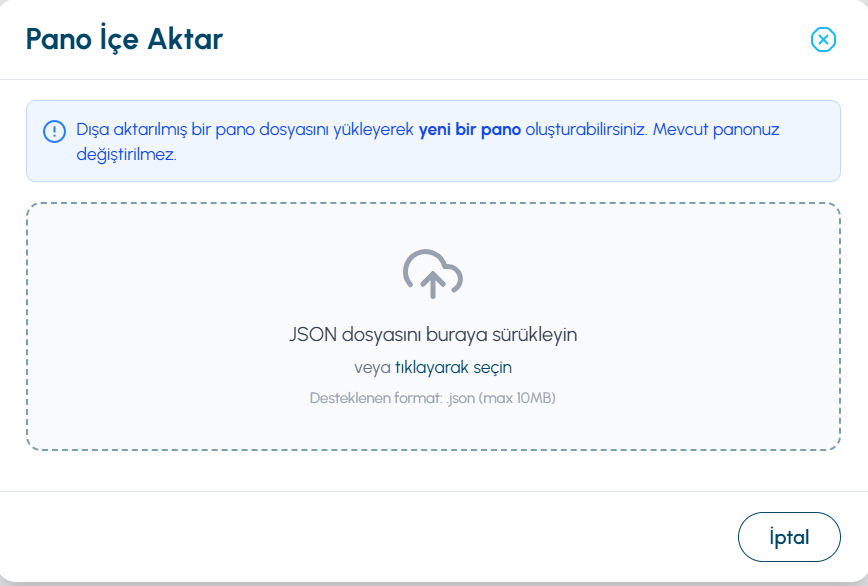
Task: Click the 'Pano İçe Aktar' title
Action: [x=124, y=39]
